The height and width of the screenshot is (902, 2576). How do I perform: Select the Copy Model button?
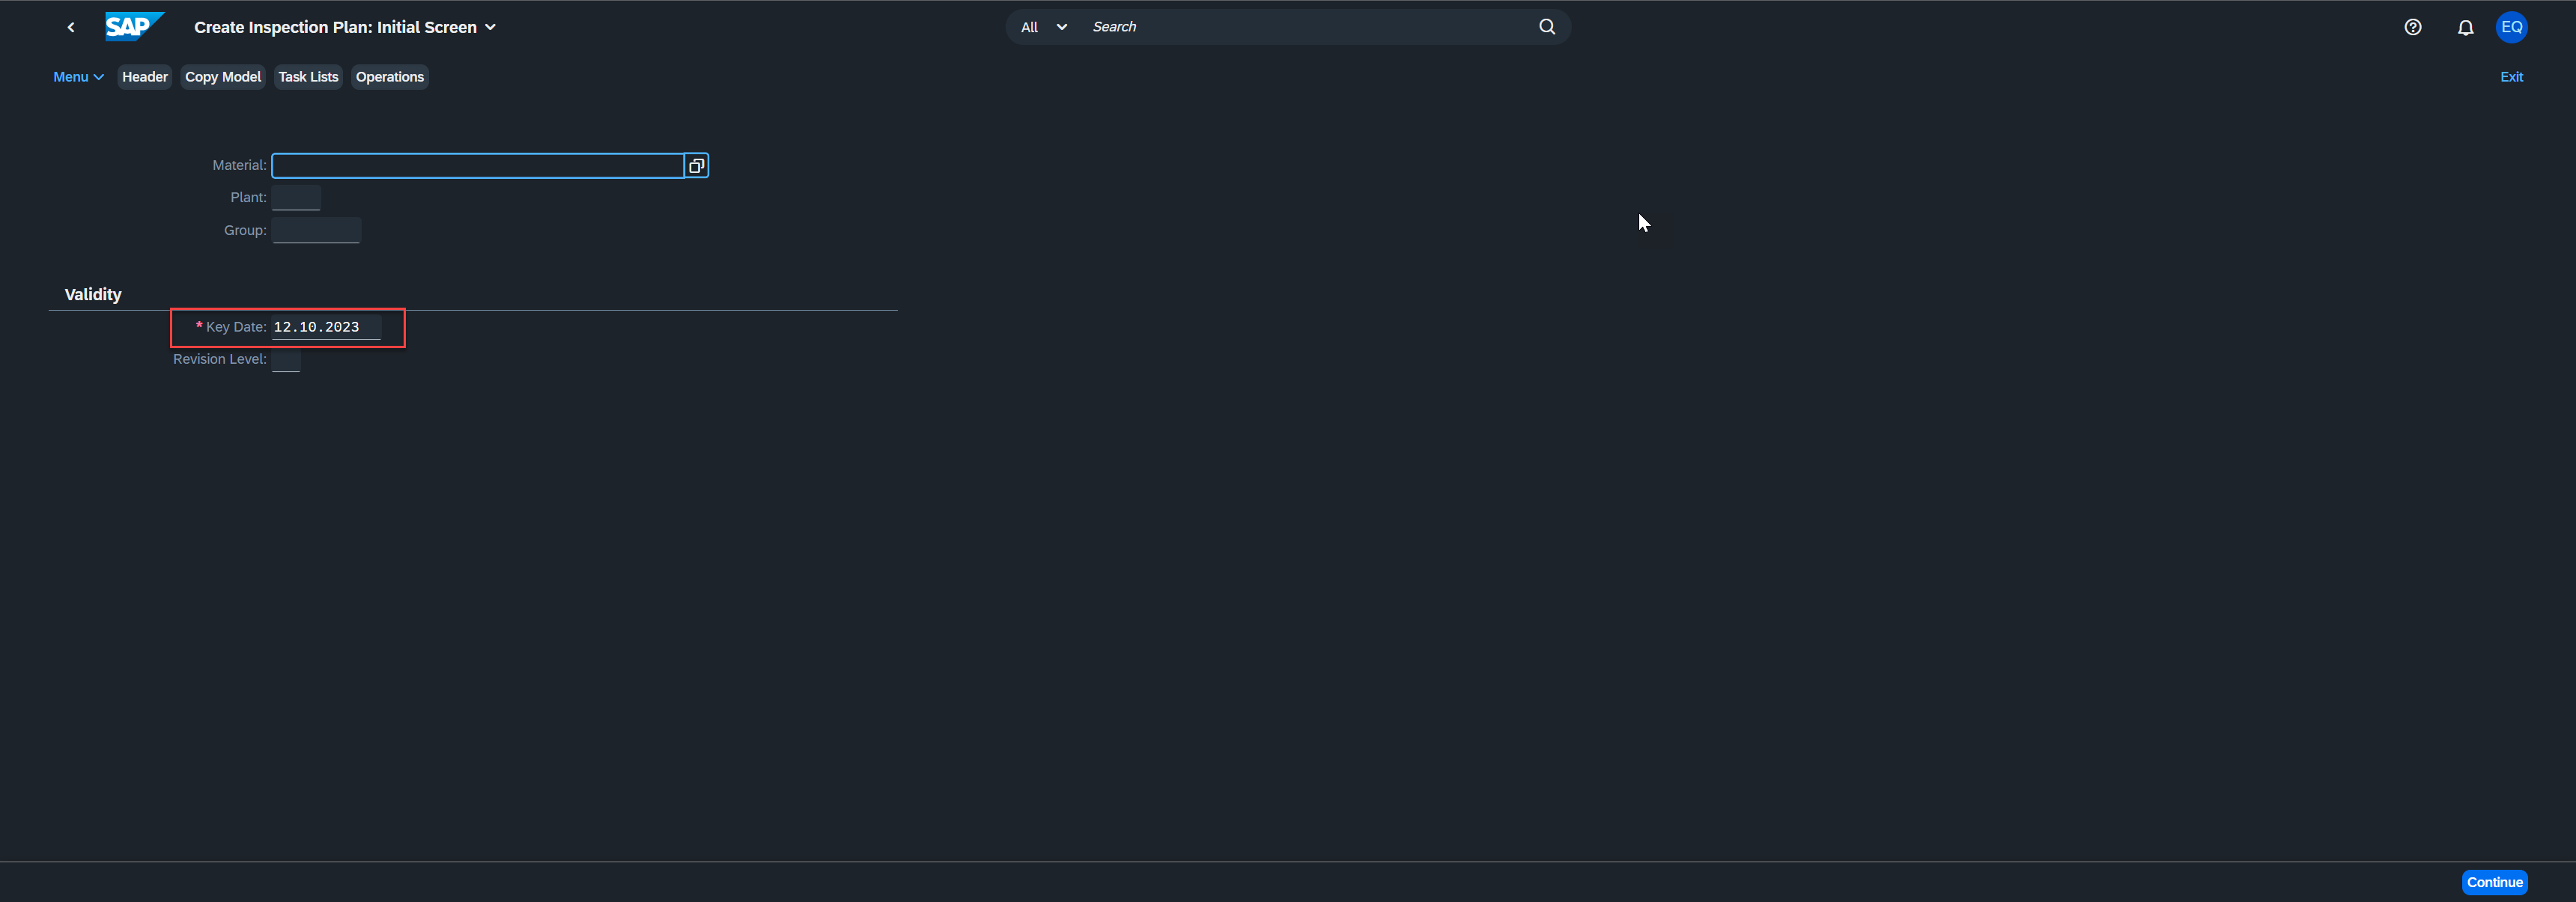point(223,77)
